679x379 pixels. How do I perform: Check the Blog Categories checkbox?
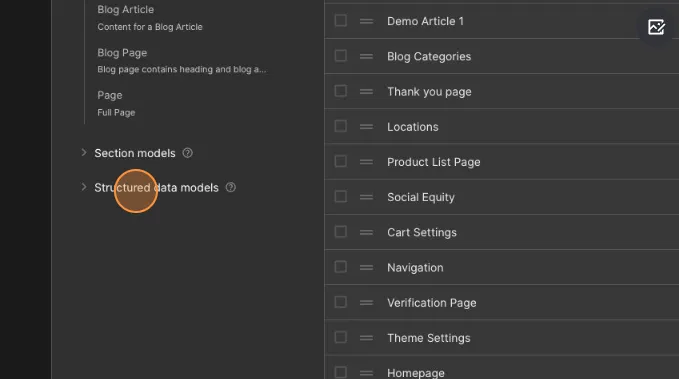click(341, 55)
